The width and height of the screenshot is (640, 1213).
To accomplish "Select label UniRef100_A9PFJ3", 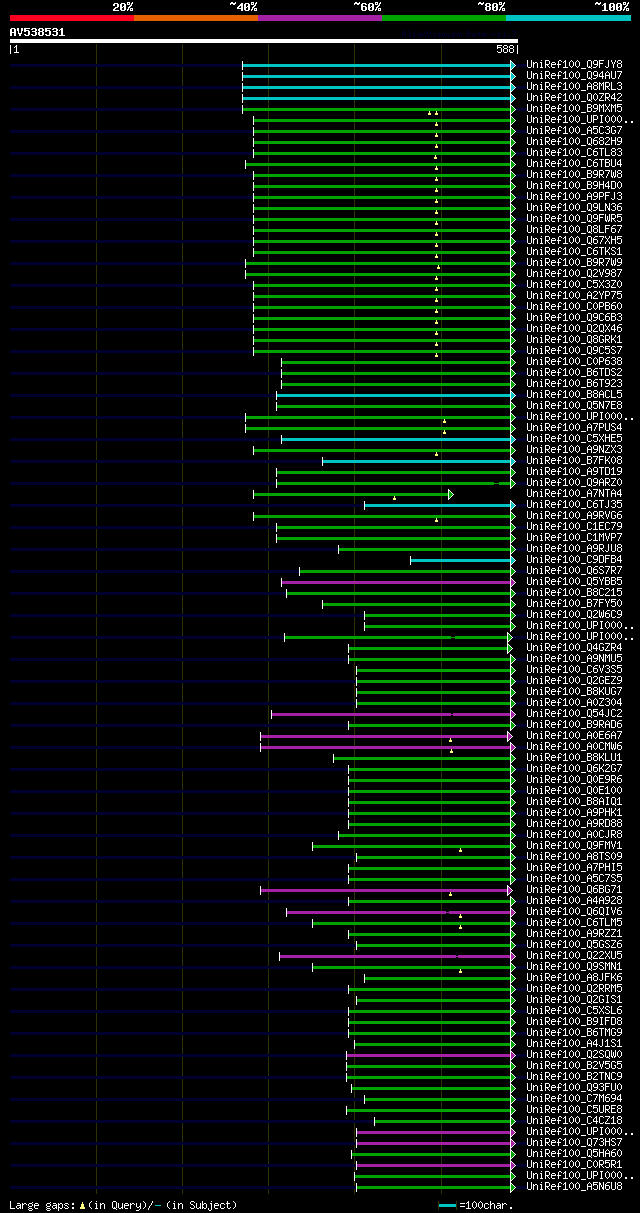I will coord(574,196).
